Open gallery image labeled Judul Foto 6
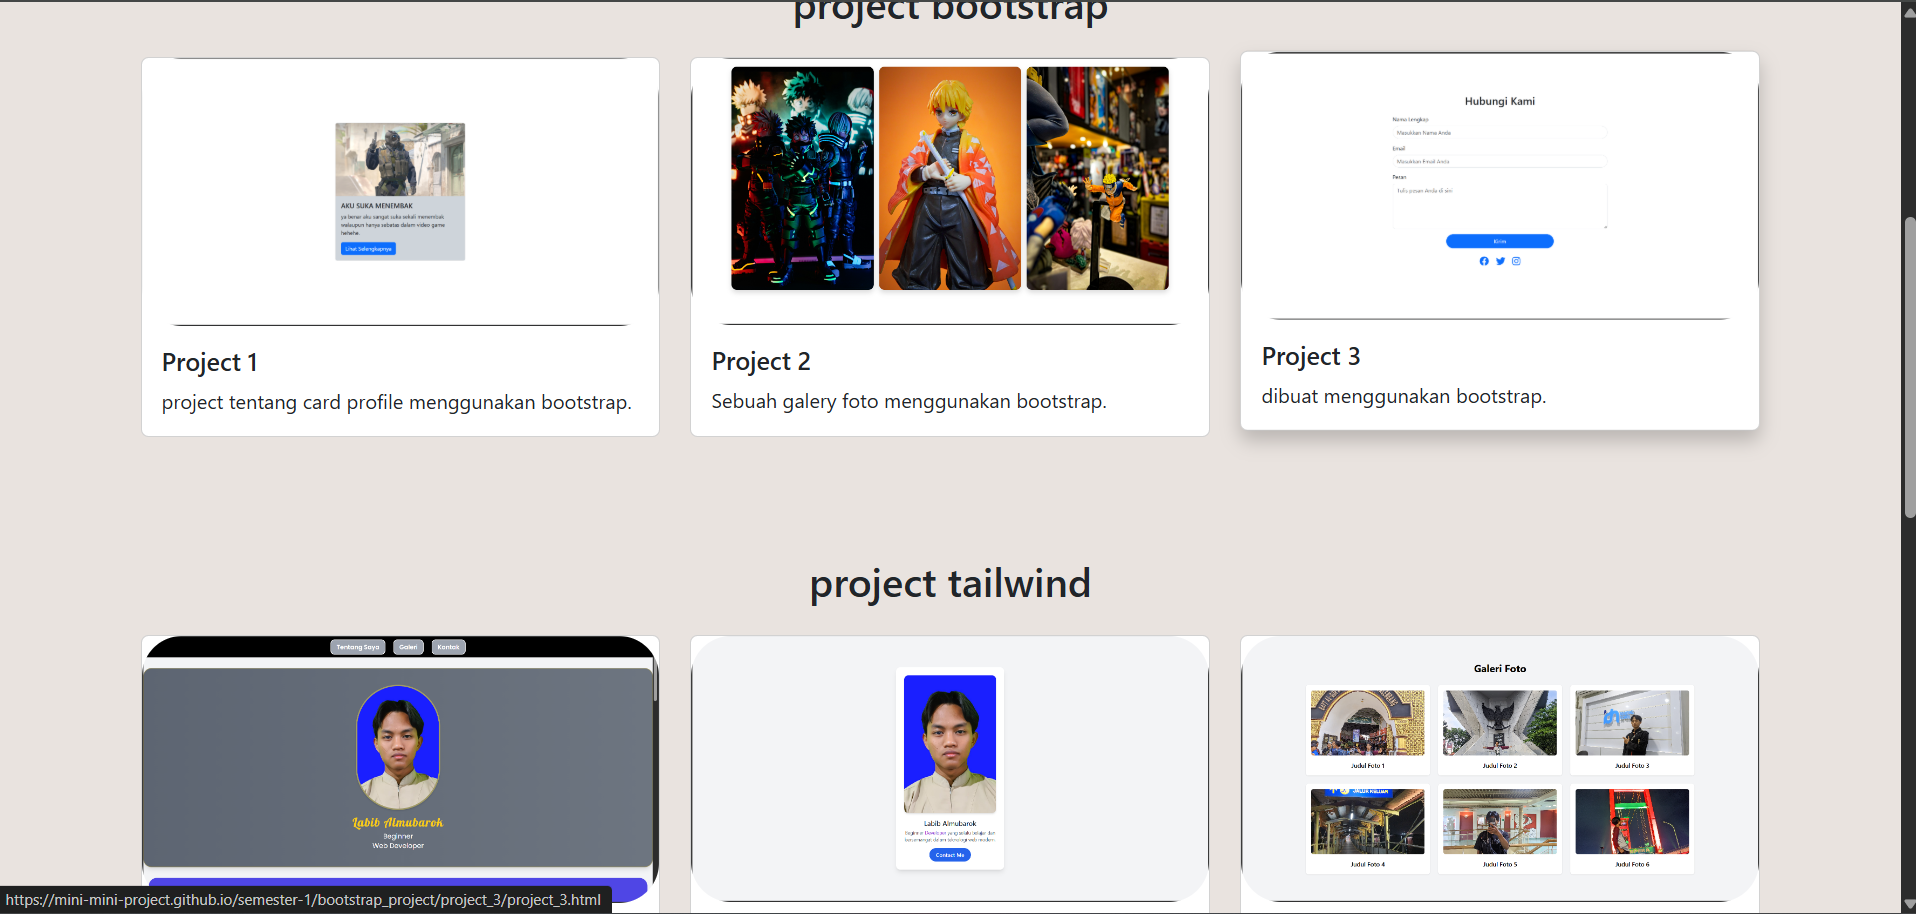 pos(1632,821)
